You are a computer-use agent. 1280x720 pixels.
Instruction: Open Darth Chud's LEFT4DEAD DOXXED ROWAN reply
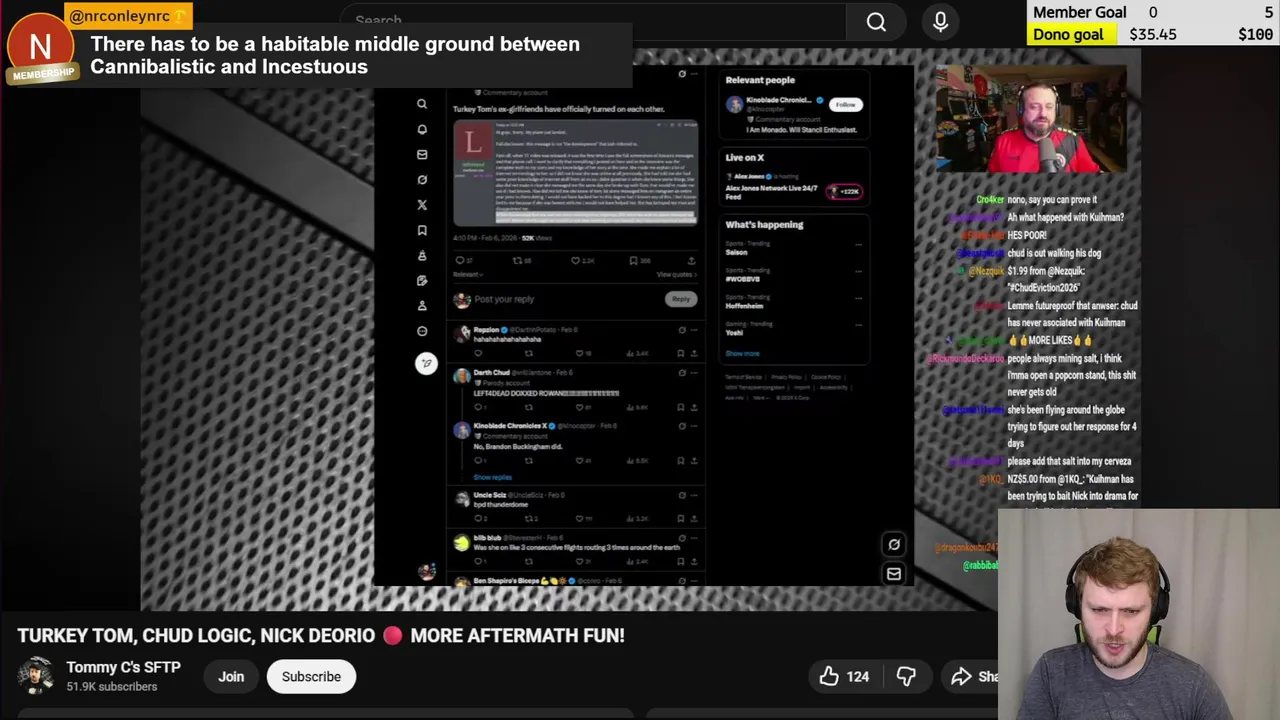click(546, 393)
